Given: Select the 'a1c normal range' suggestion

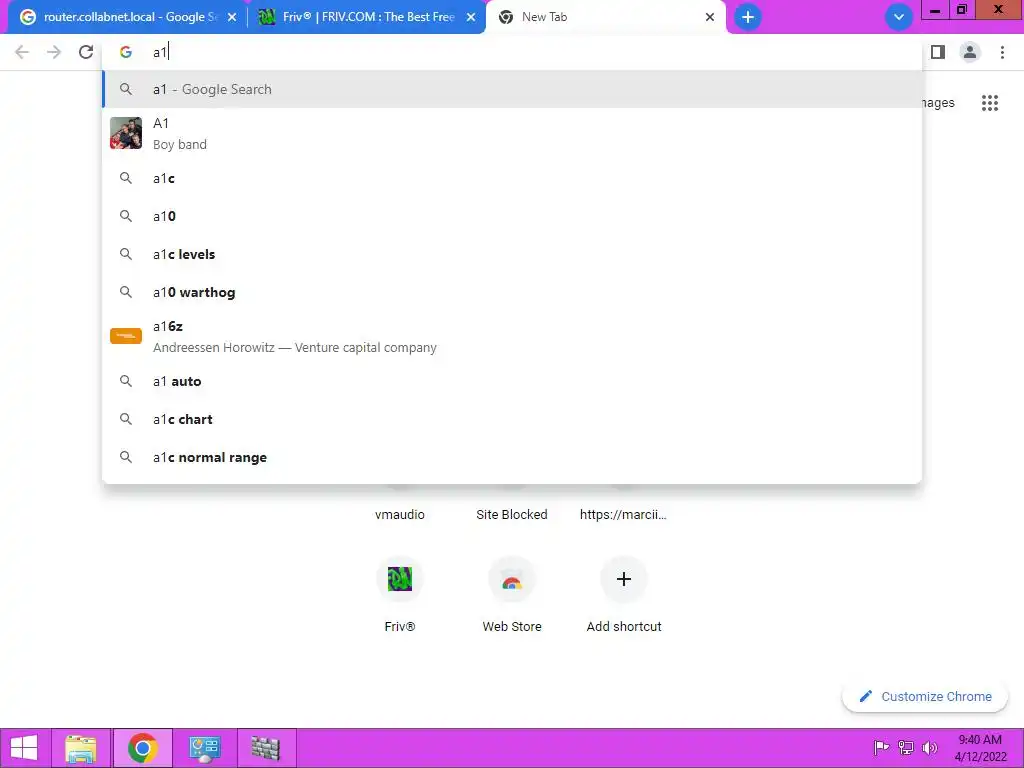Looking at the screenshot, I should [x=512, y=457].
